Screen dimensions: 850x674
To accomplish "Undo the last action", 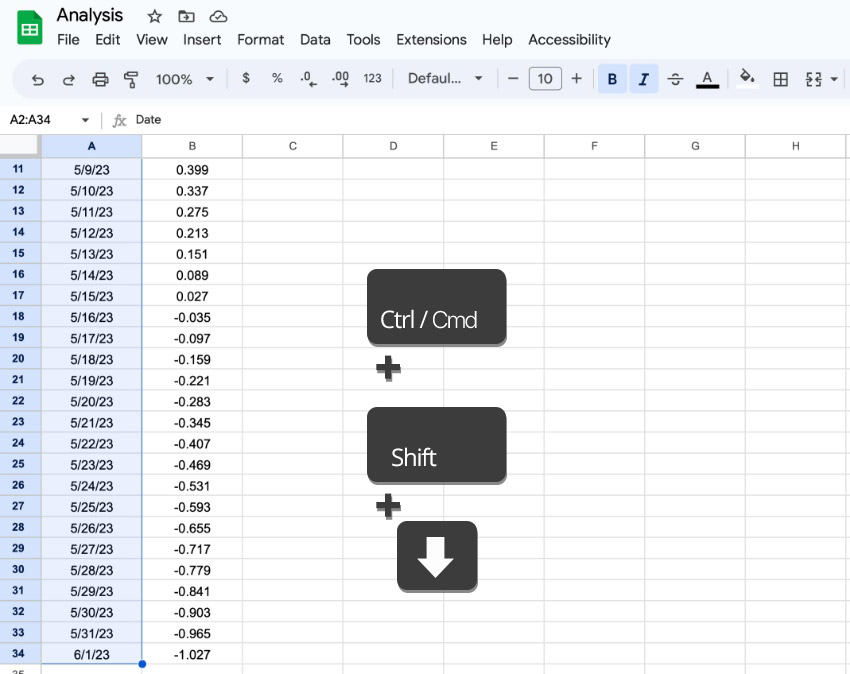I will click(38, 78).
